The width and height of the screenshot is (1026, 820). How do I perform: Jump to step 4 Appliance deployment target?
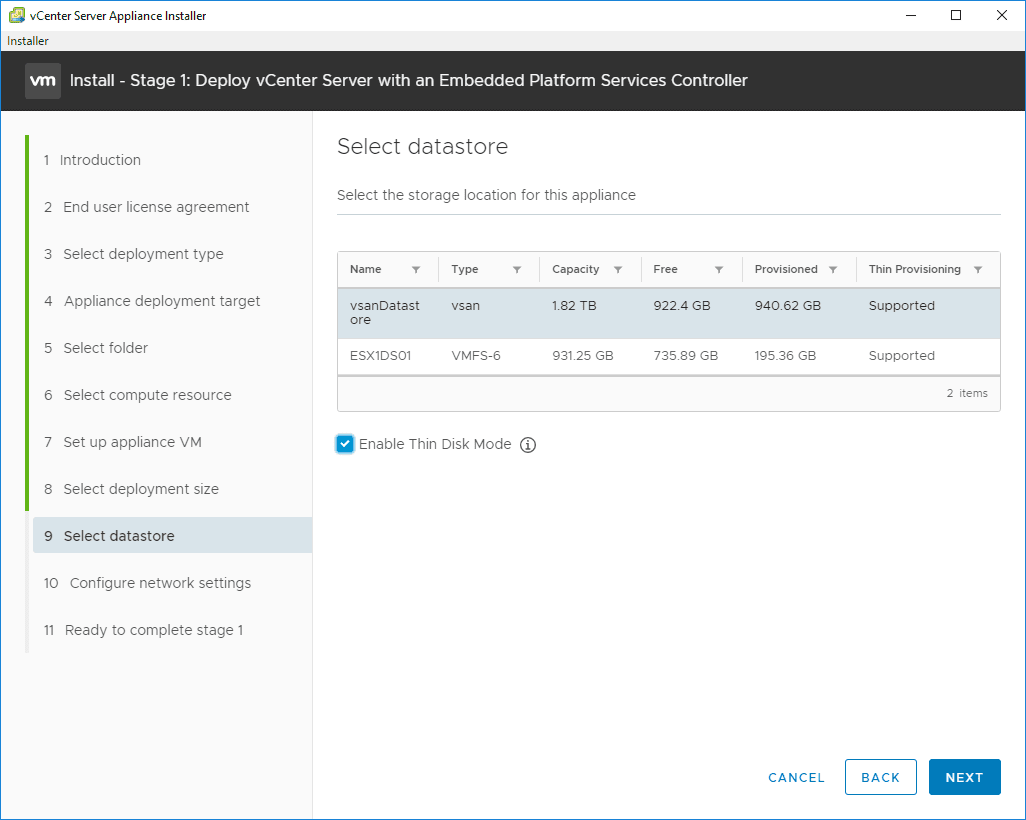coord(162,301)
